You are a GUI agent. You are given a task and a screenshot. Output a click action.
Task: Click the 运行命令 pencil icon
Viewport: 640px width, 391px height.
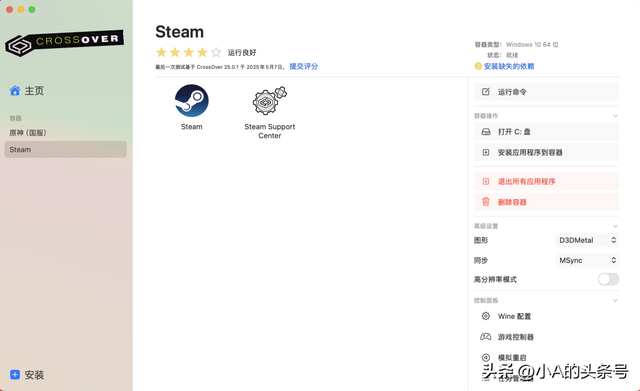486,92
